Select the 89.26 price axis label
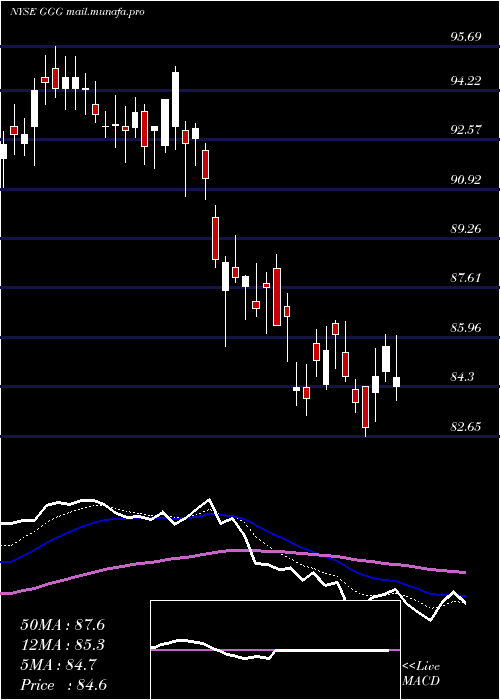Screen dimensions: 500x700 (x=466, y=229)
